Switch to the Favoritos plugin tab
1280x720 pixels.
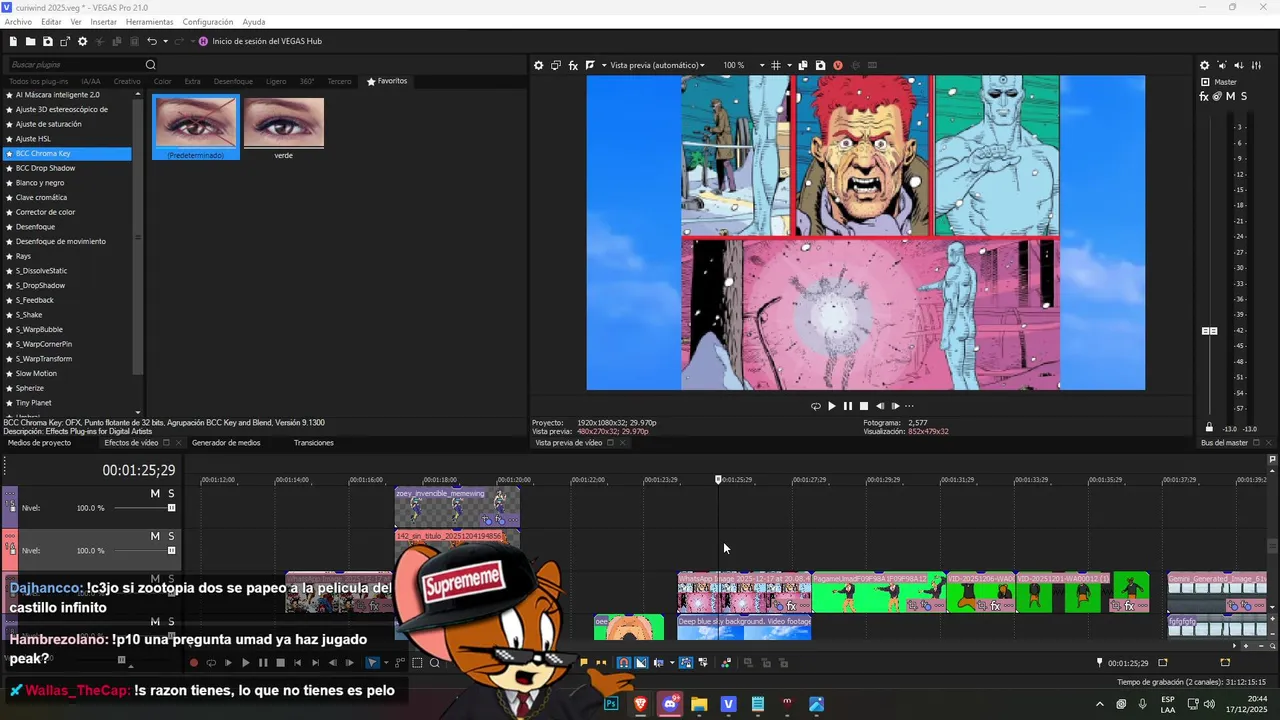click(x=387, y=81)
